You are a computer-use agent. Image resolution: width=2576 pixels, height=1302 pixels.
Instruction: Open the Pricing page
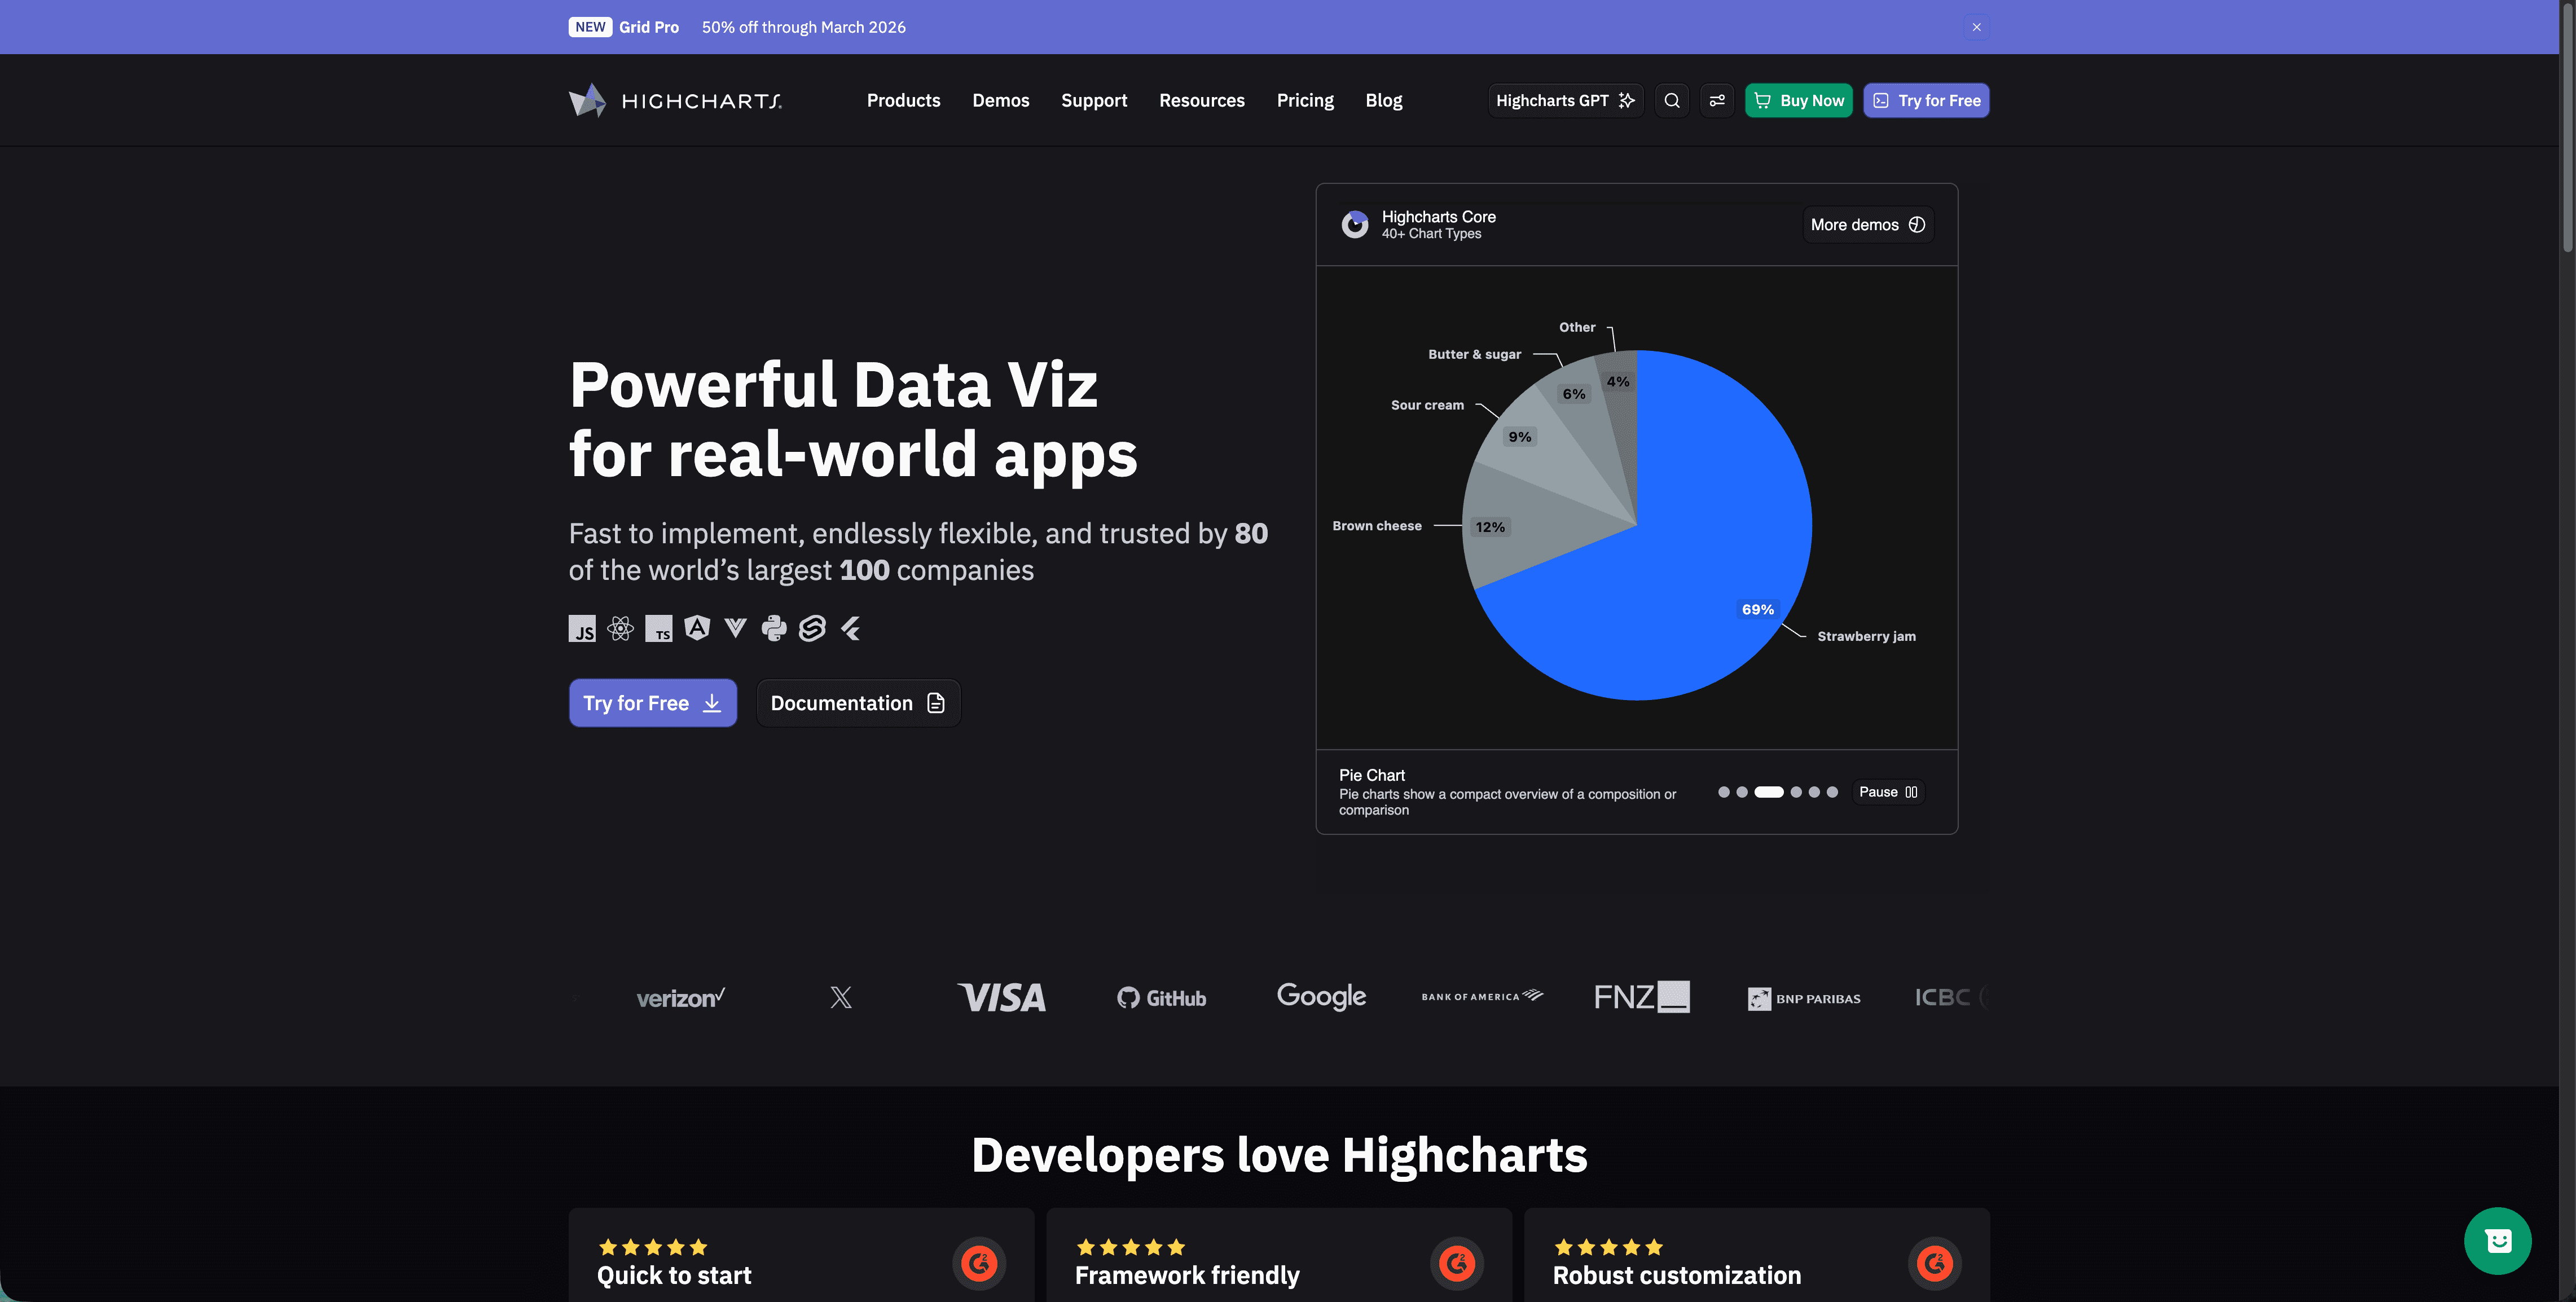[x=1305, y=100]
